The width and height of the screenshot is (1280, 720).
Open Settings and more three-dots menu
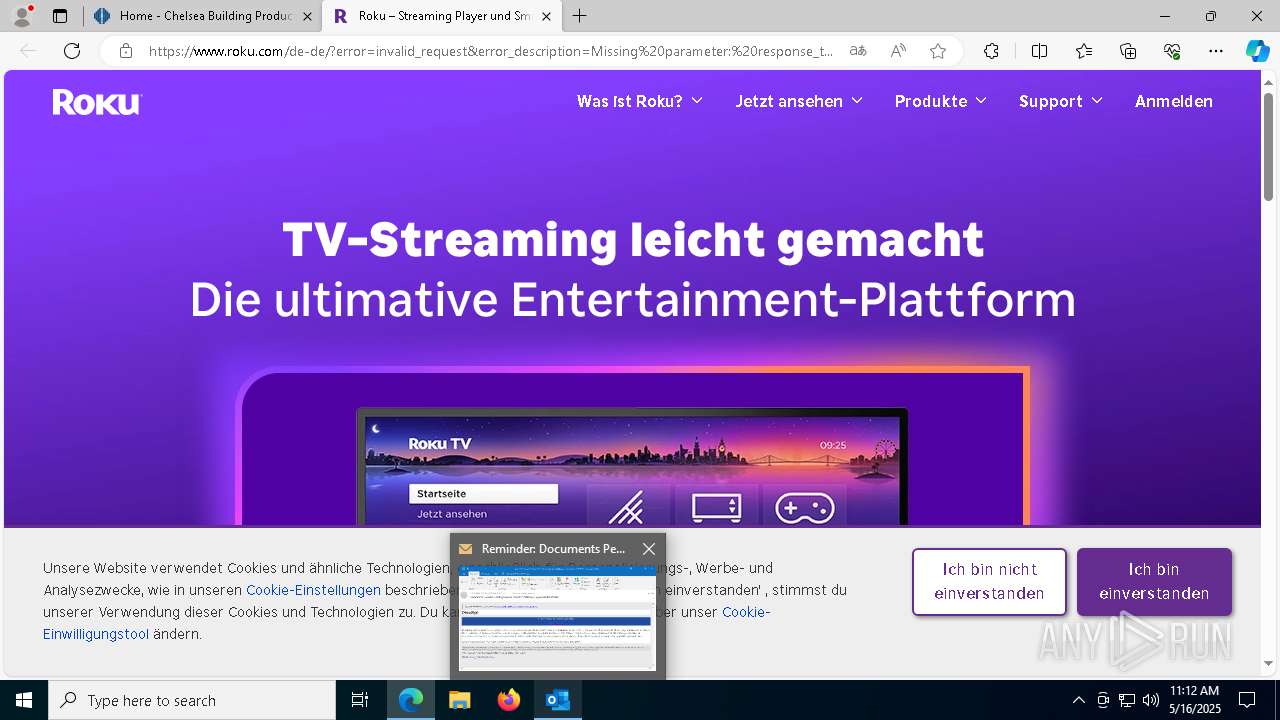pyautogui.click(x=1216, y=51)
